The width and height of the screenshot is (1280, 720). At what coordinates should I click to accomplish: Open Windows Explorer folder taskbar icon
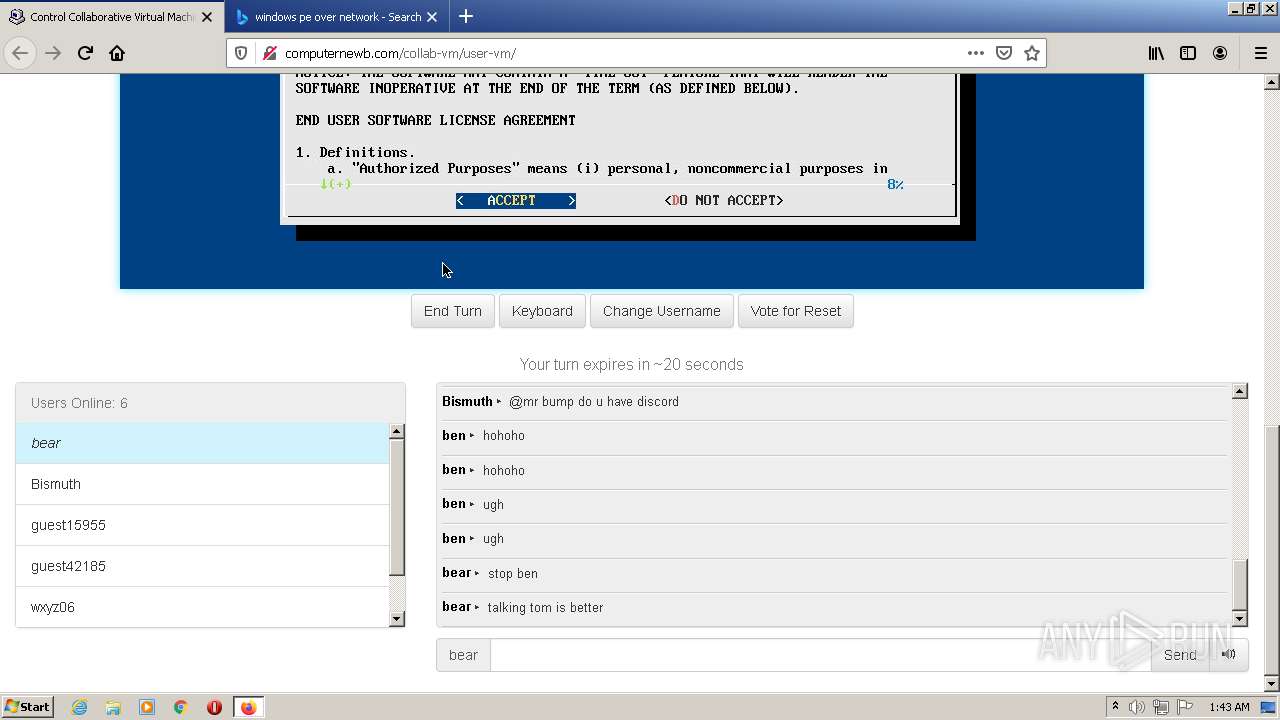pos(113,707)
